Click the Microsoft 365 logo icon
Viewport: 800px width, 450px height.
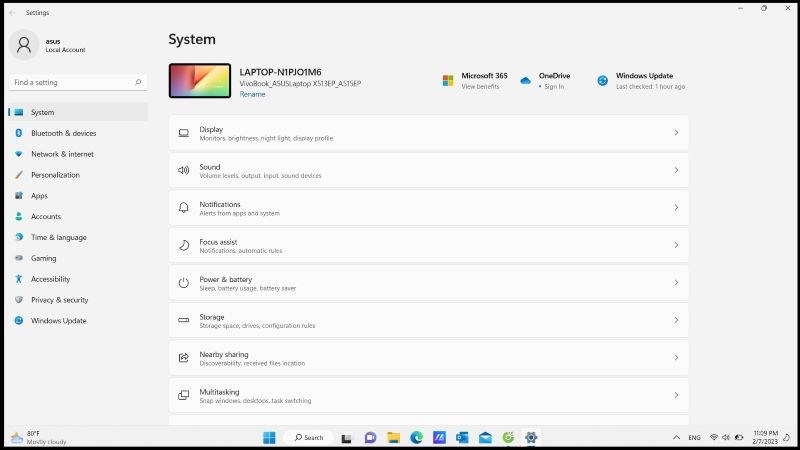click(448, 81)
